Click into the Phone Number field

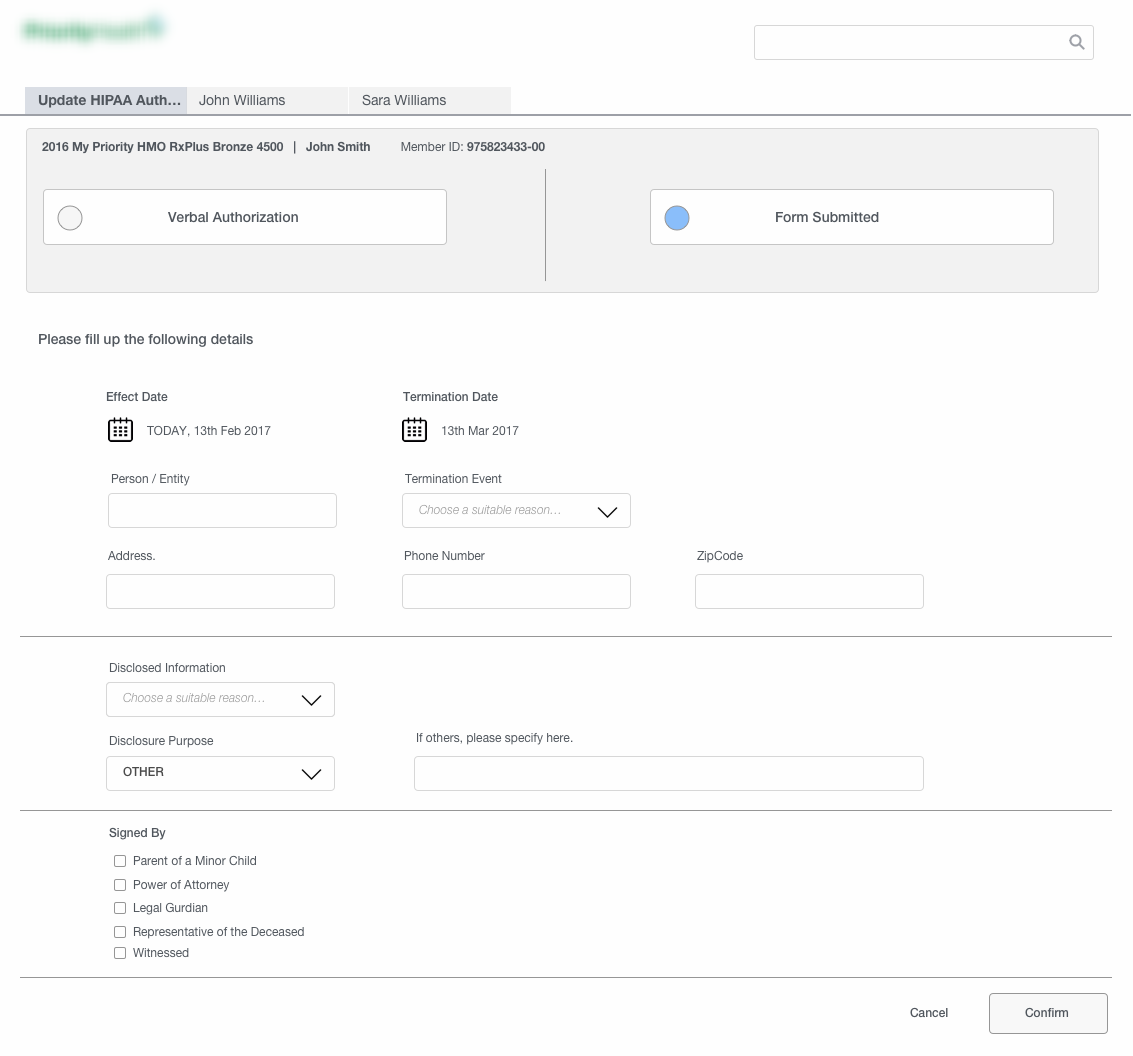click(x=516, y=591)
